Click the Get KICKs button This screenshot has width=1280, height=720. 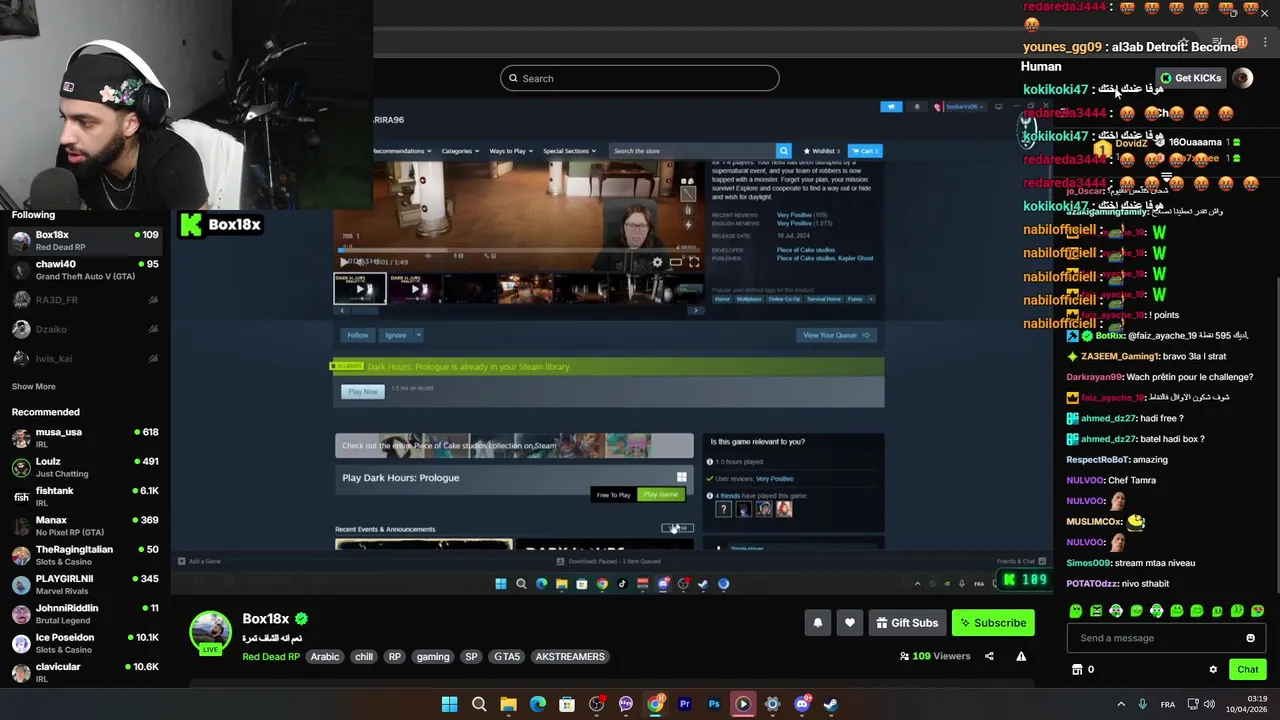[1191, 78]
